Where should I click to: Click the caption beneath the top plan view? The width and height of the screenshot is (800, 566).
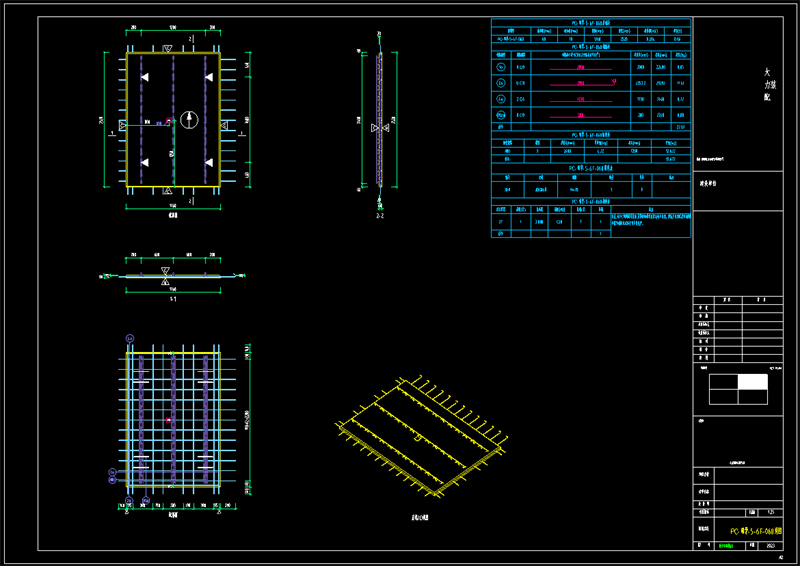coord(173,215)
